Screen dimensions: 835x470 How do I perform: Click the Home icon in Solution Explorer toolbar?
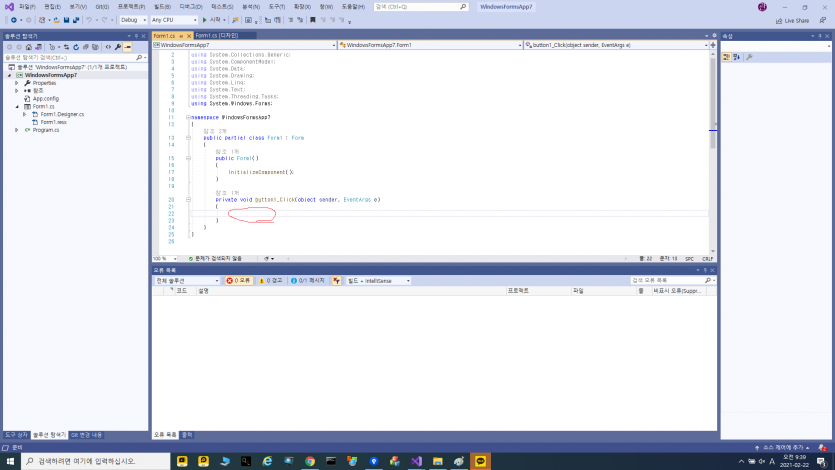tap(29, 47)
